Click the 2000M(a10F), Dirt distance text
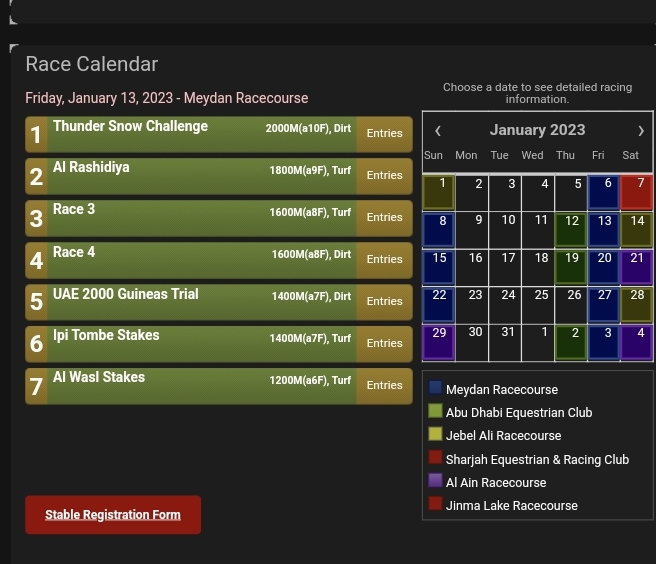 (308, 128)
